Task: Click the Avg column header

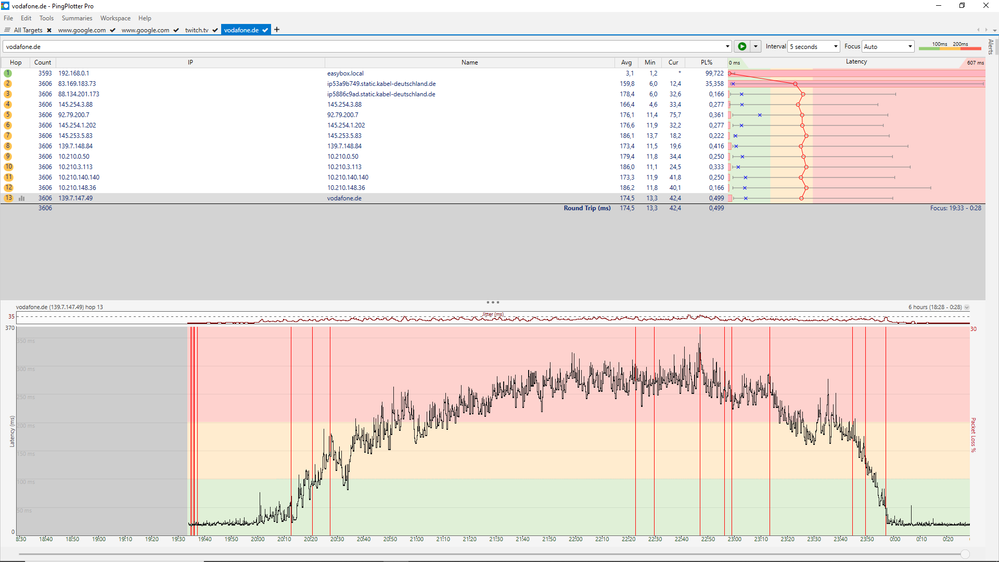Action: [x=627, y=62]
